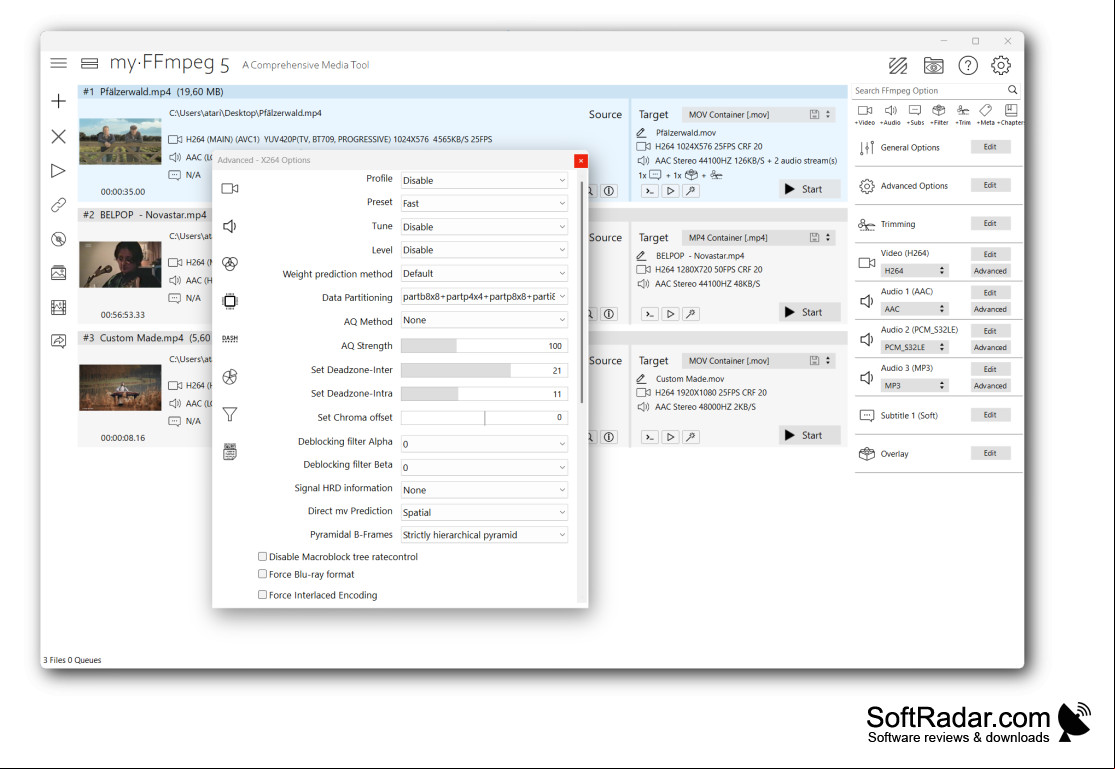The height and width of the screenshot is (769, 1115).
Task: Click the wand icon for BELPOP target
Action: coord(690,314)
